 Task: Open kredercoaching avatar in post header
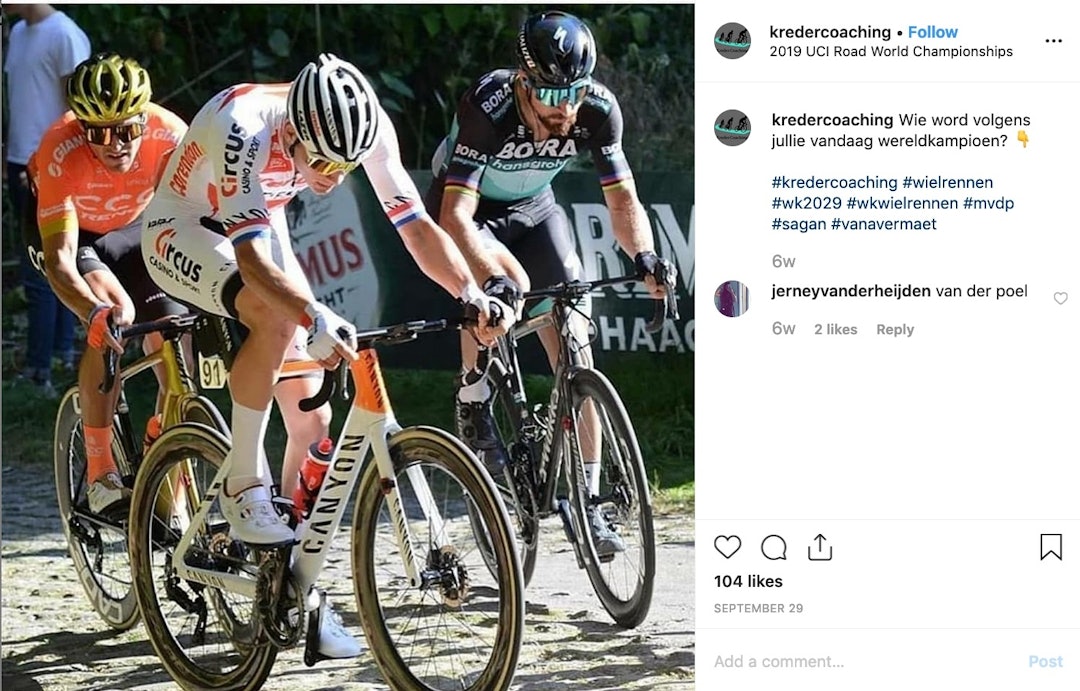732,41
